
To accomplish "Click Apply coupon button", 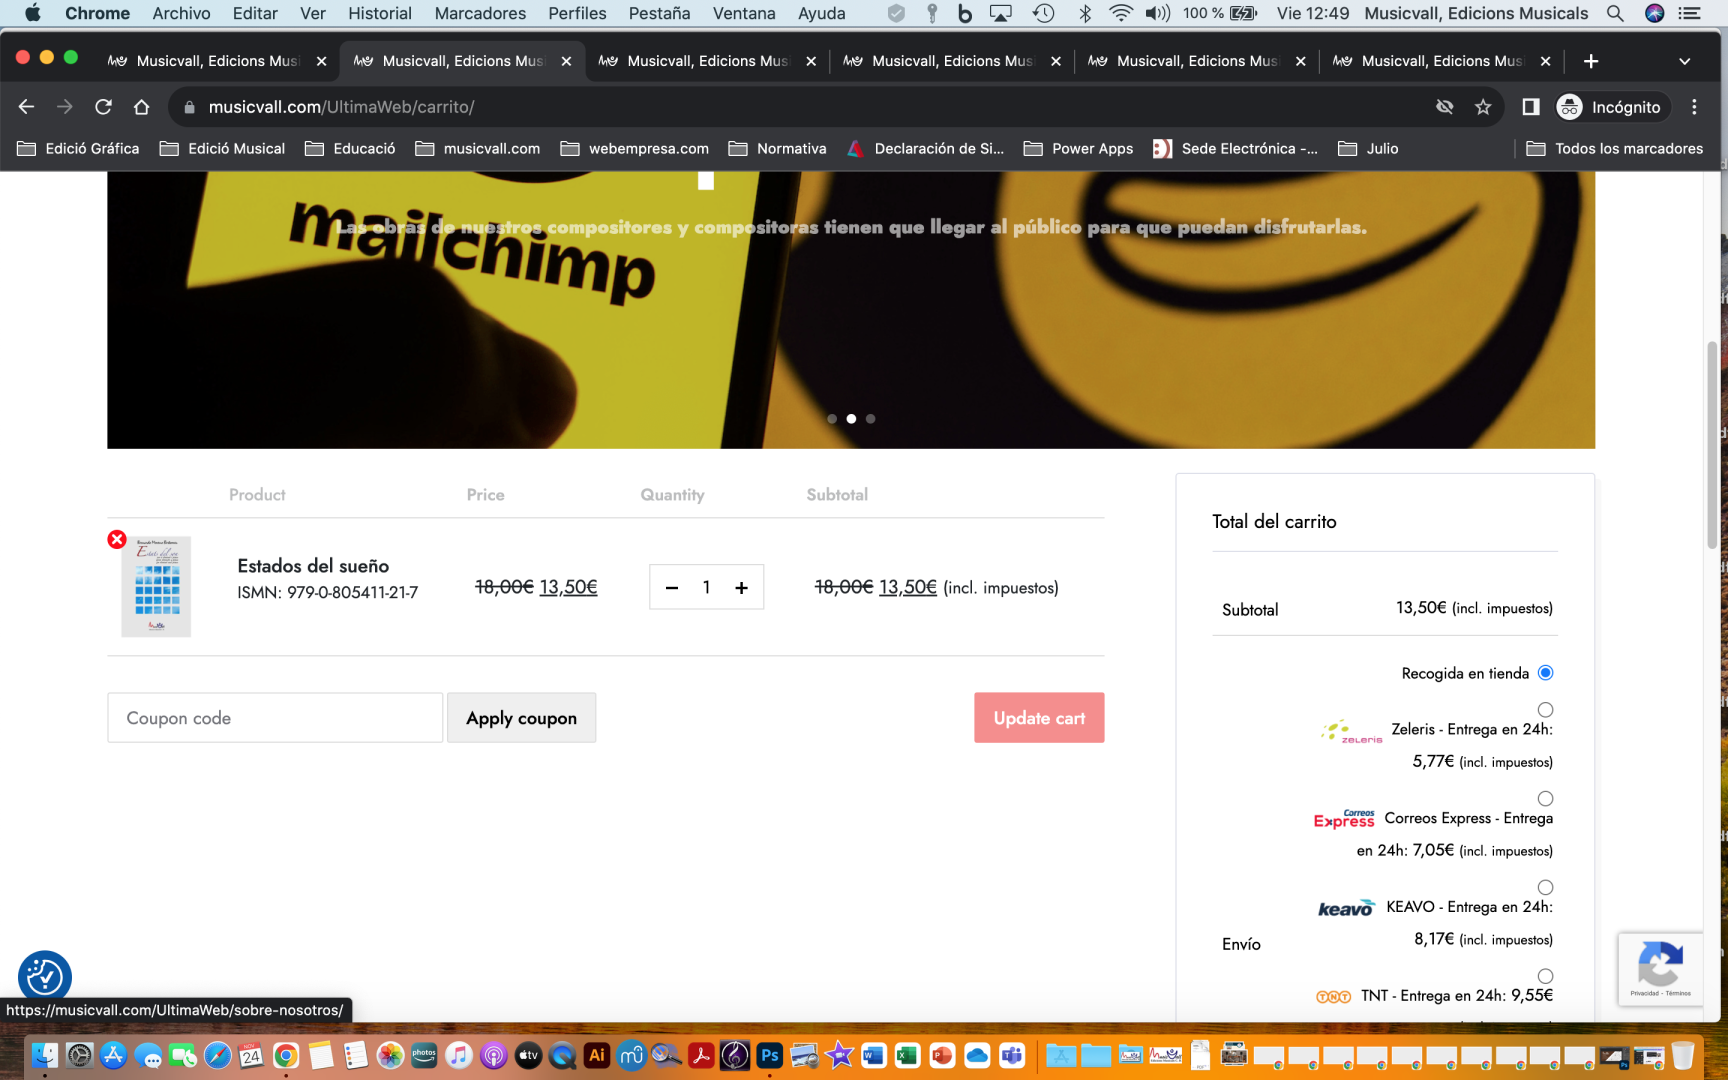I will pos(521,718).
